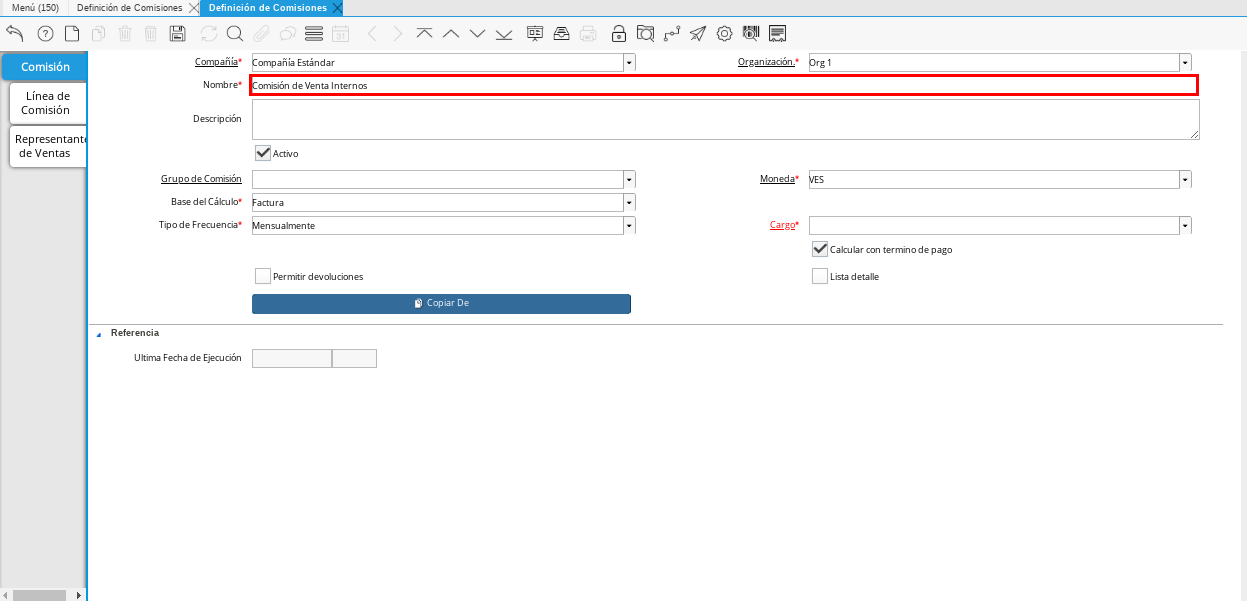Image resolution: width=1247 pixels, height=601 pixels.
Task: Open the gear process settings icon
Action: [725, 33]
